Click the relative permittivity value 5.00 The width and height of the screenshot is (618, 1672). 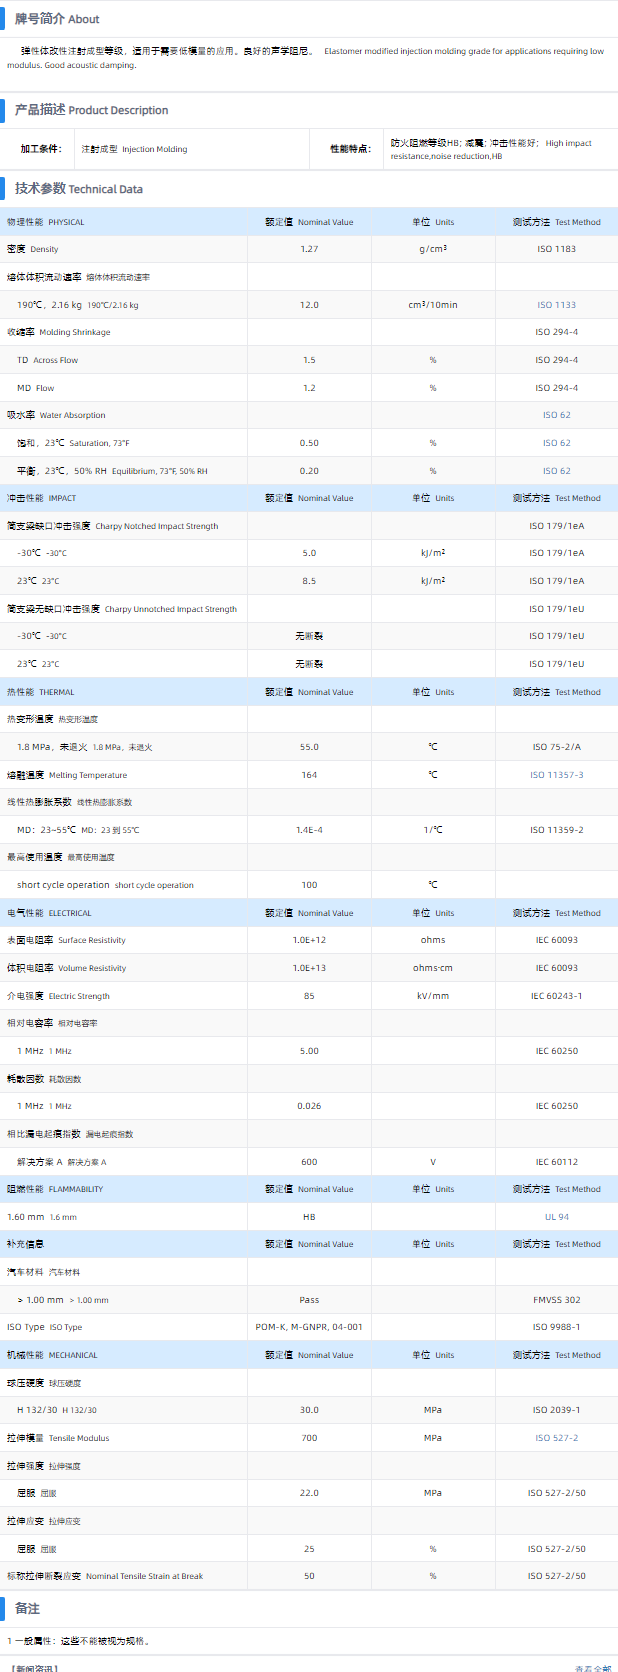point(309,1051)
